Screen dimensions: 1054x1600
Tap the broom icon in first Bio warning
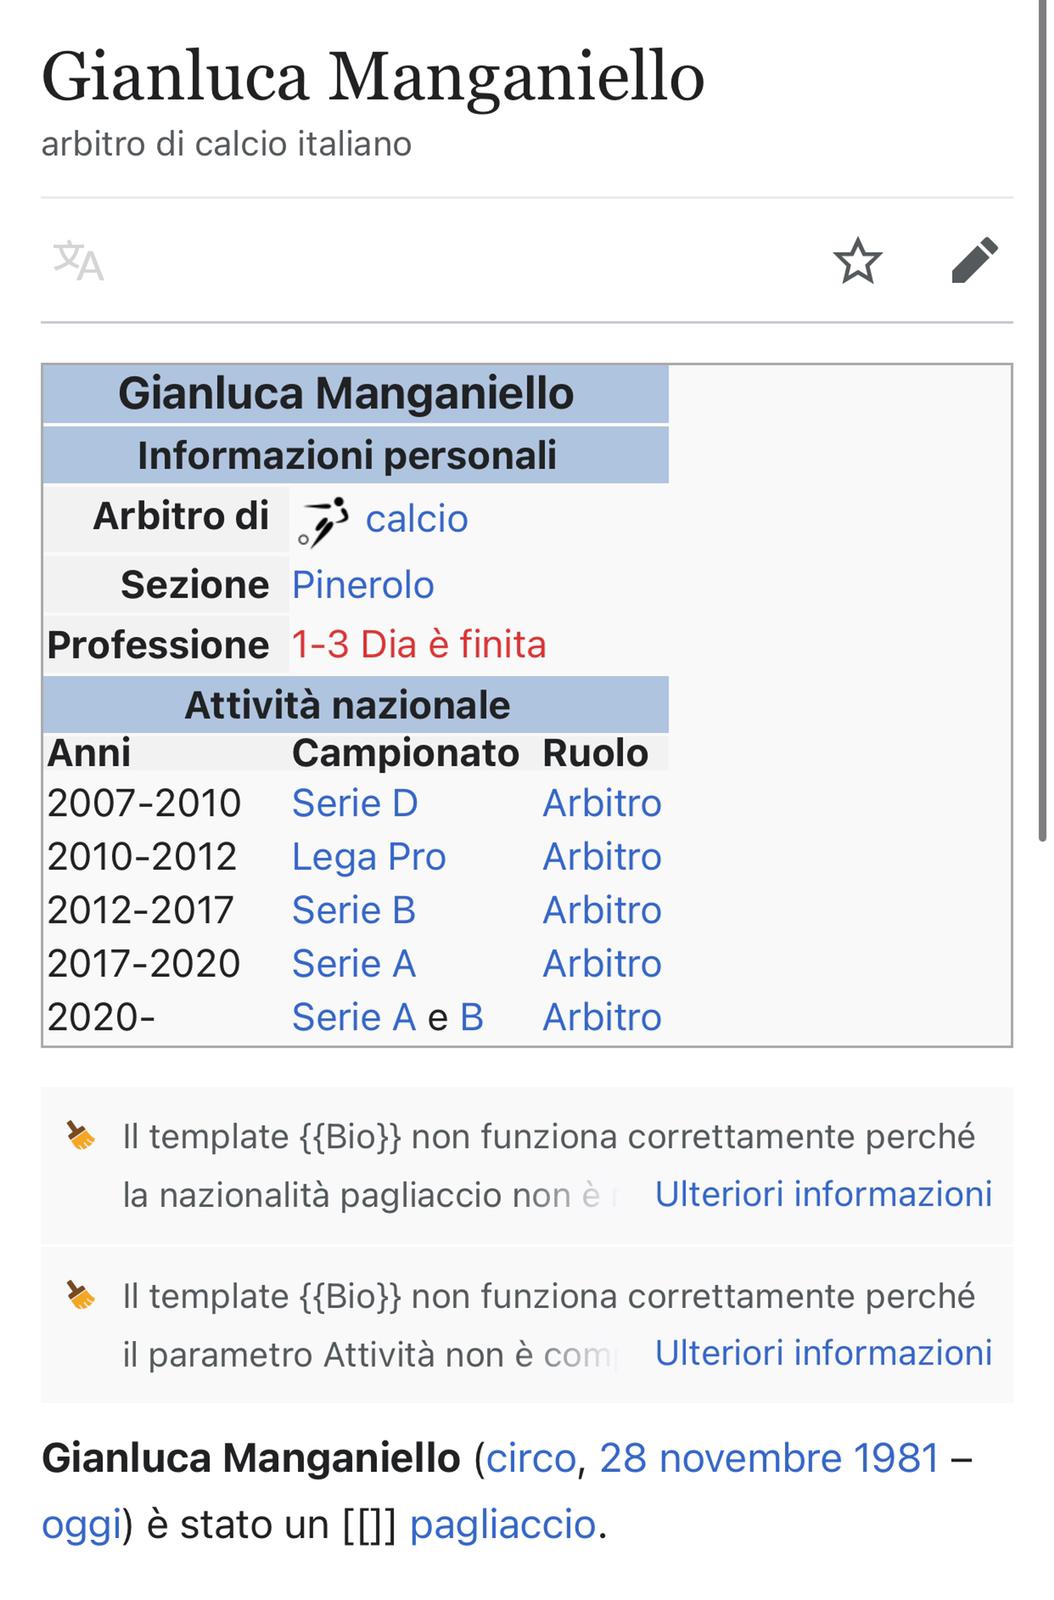(81, 1136)
